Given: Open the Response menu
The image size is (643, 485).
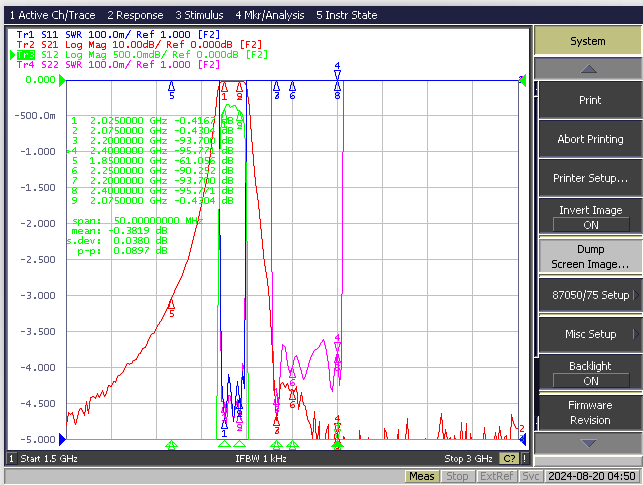Looking at the screenshot, I should (x=135, y=15).
